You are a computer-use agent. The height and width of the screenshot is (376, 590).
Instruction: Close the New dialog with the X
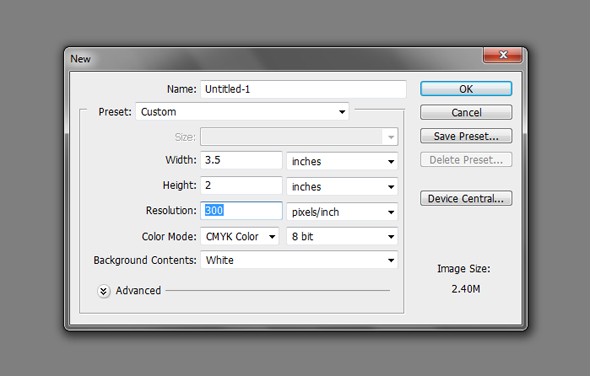(503, 55)
